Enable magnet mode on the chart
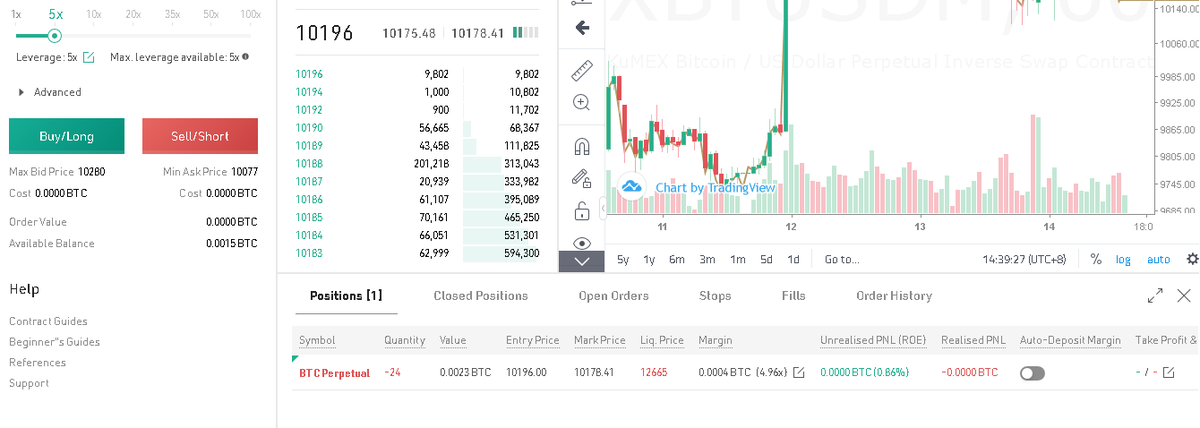 [582, 147]
